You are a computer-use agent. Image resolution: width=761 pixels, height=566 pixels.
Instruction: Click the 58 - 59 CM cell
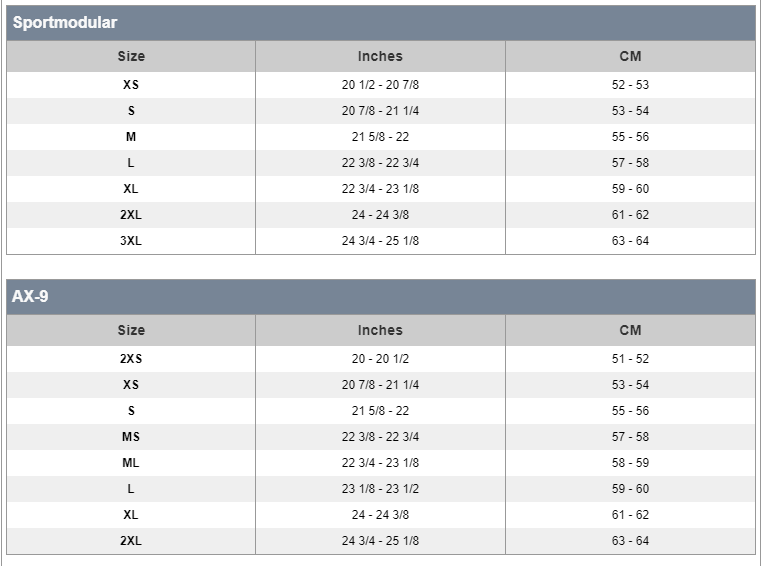tap(630, 463)
